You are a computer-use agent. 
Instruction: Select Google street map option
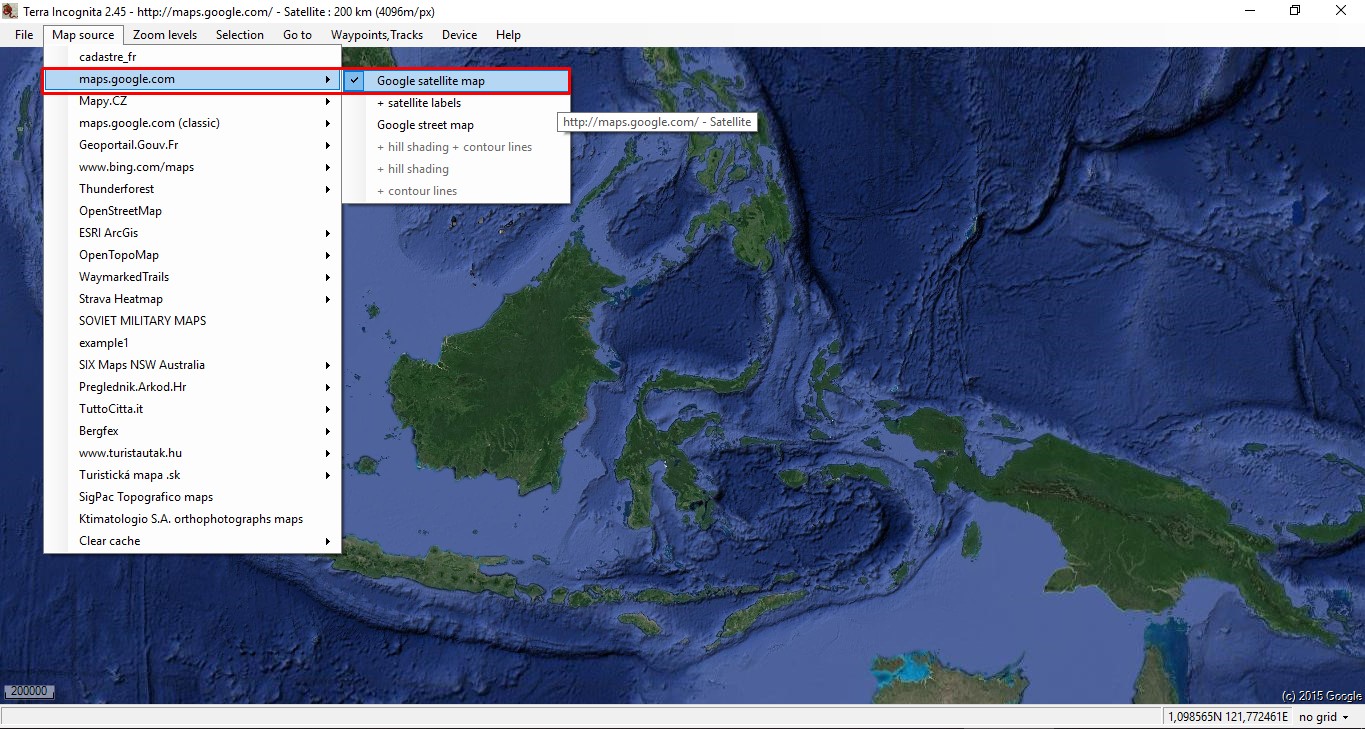pos(425,125)
